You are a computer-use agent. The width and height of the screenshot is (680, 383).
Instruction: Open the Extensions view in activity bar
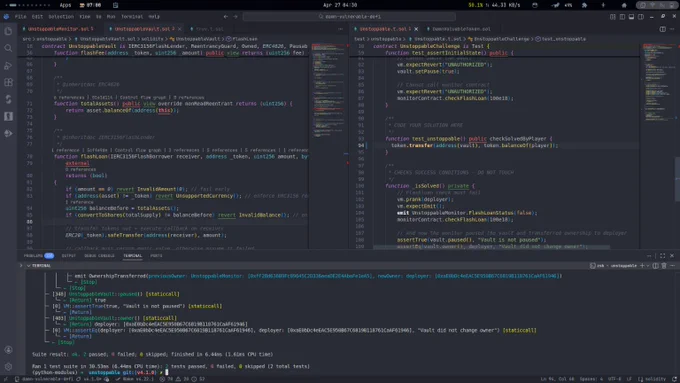click(x=8, y=82)
